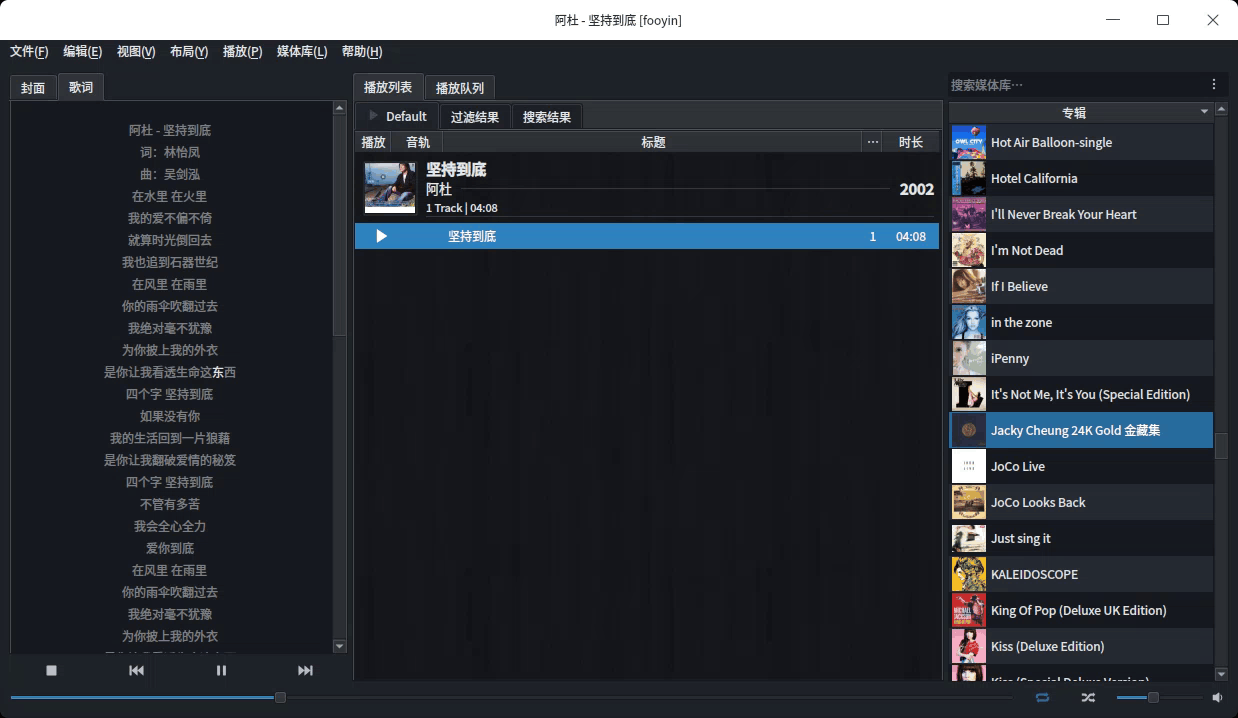The height and width of the screenshot is (718, 1238).
Task: Click the album list scrollbar thumb
Action: click(x=1221, y=446)
